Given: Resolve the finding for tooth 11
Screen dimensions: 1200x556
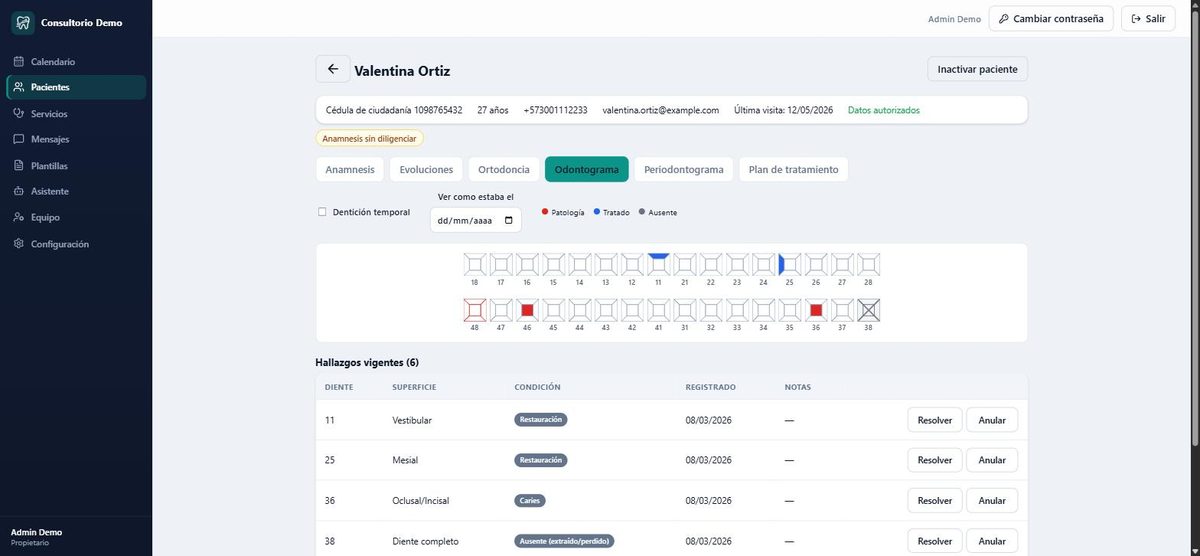Looking at the screenshot, I should [935, 420].
